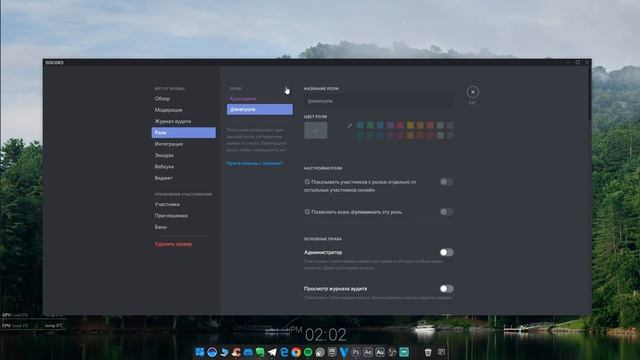Click the role name input field
This screenshot has height=360, width=640.
point(378,101)
